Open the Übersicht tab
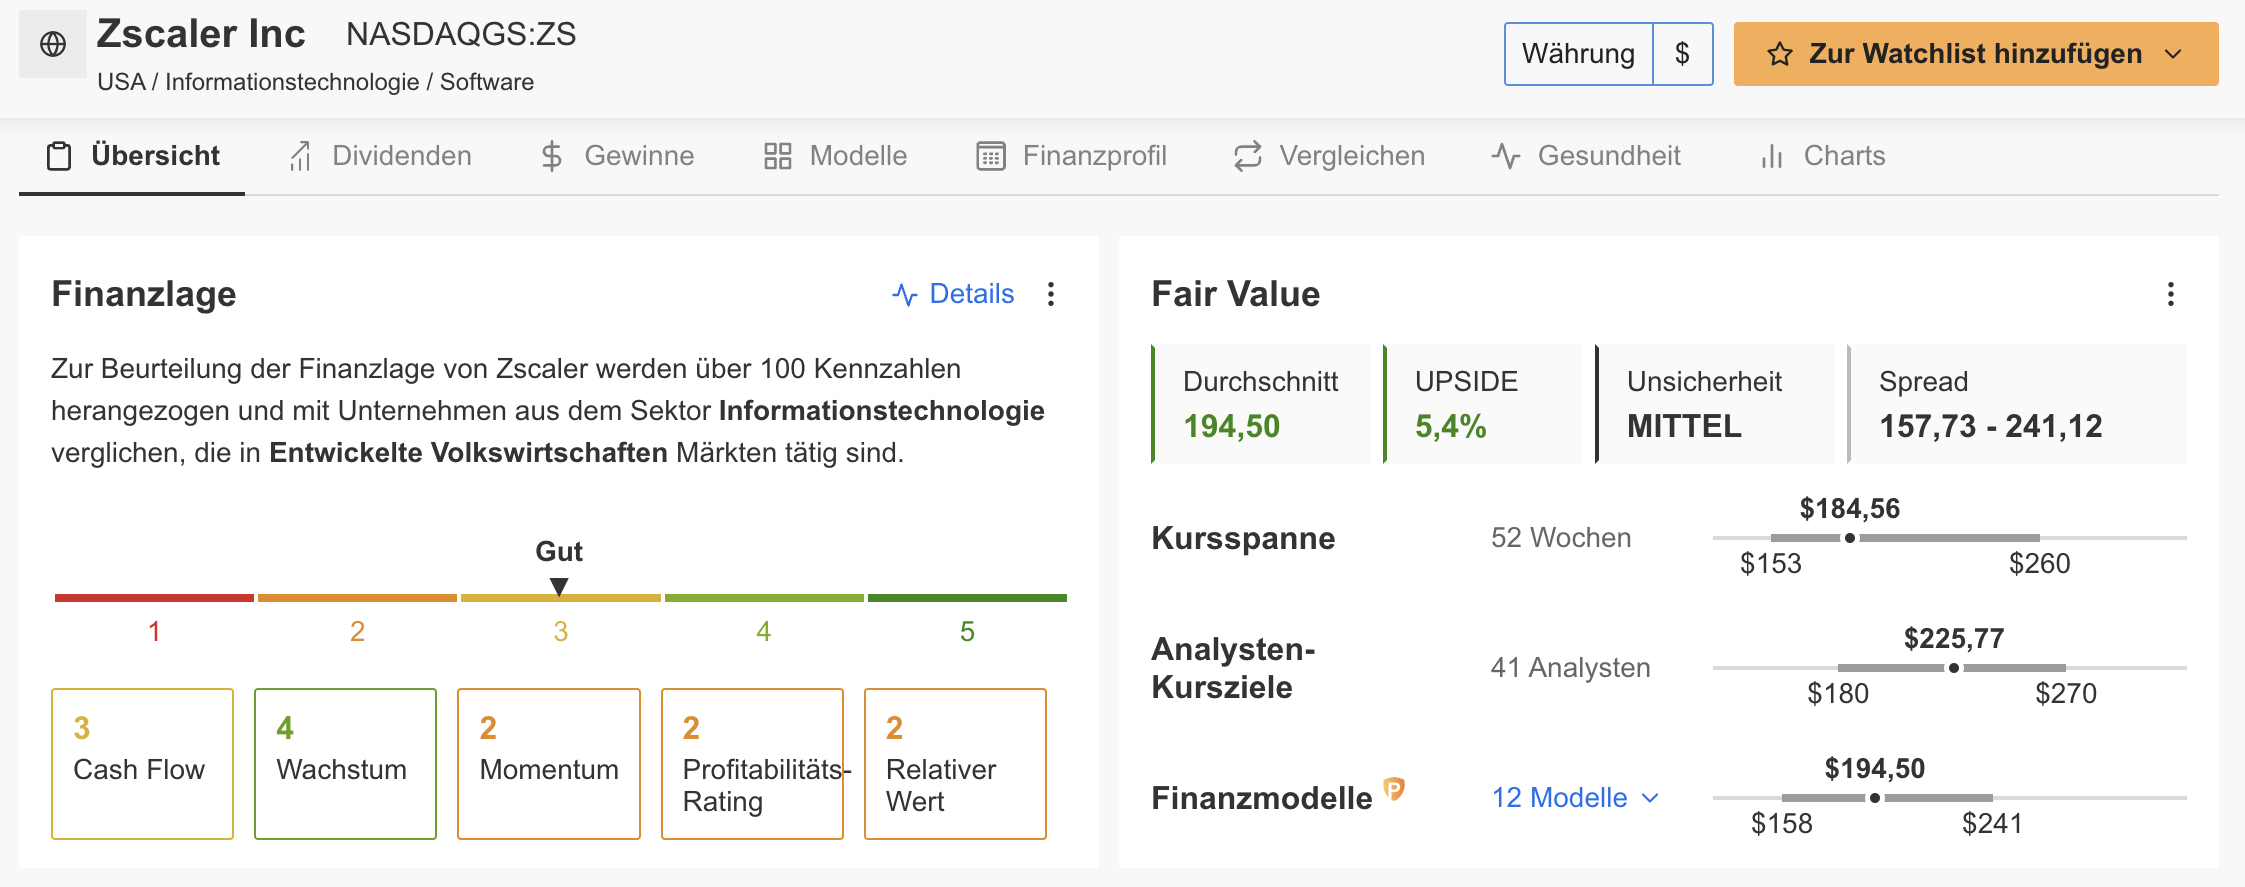This screenshot has width=2245, height=887. [x=133, y=156]
